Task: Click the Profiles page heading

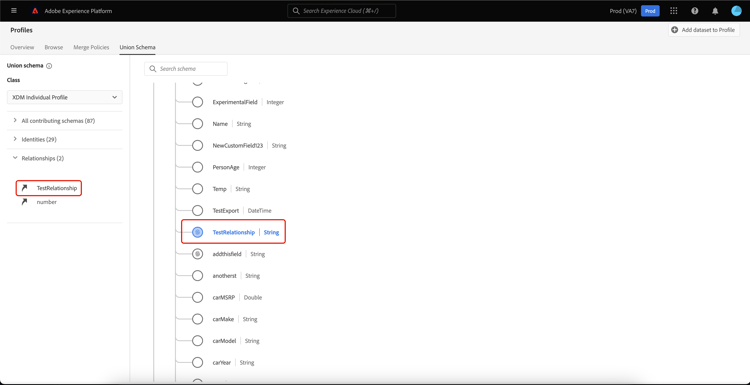Action: [x=22, y=30]
